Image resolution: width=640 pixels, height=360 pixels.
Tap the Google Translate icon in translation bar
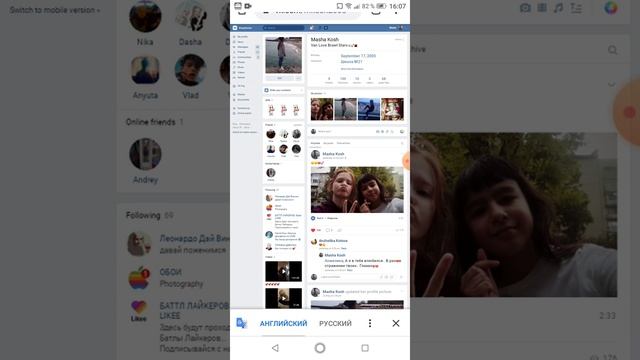[241, 323]
